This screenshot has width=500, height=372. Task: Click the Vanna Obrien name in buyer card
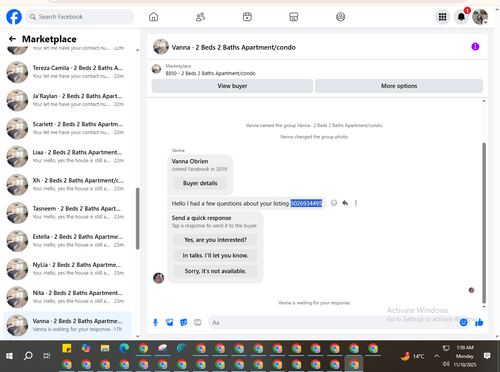click(x=190, y=161)
